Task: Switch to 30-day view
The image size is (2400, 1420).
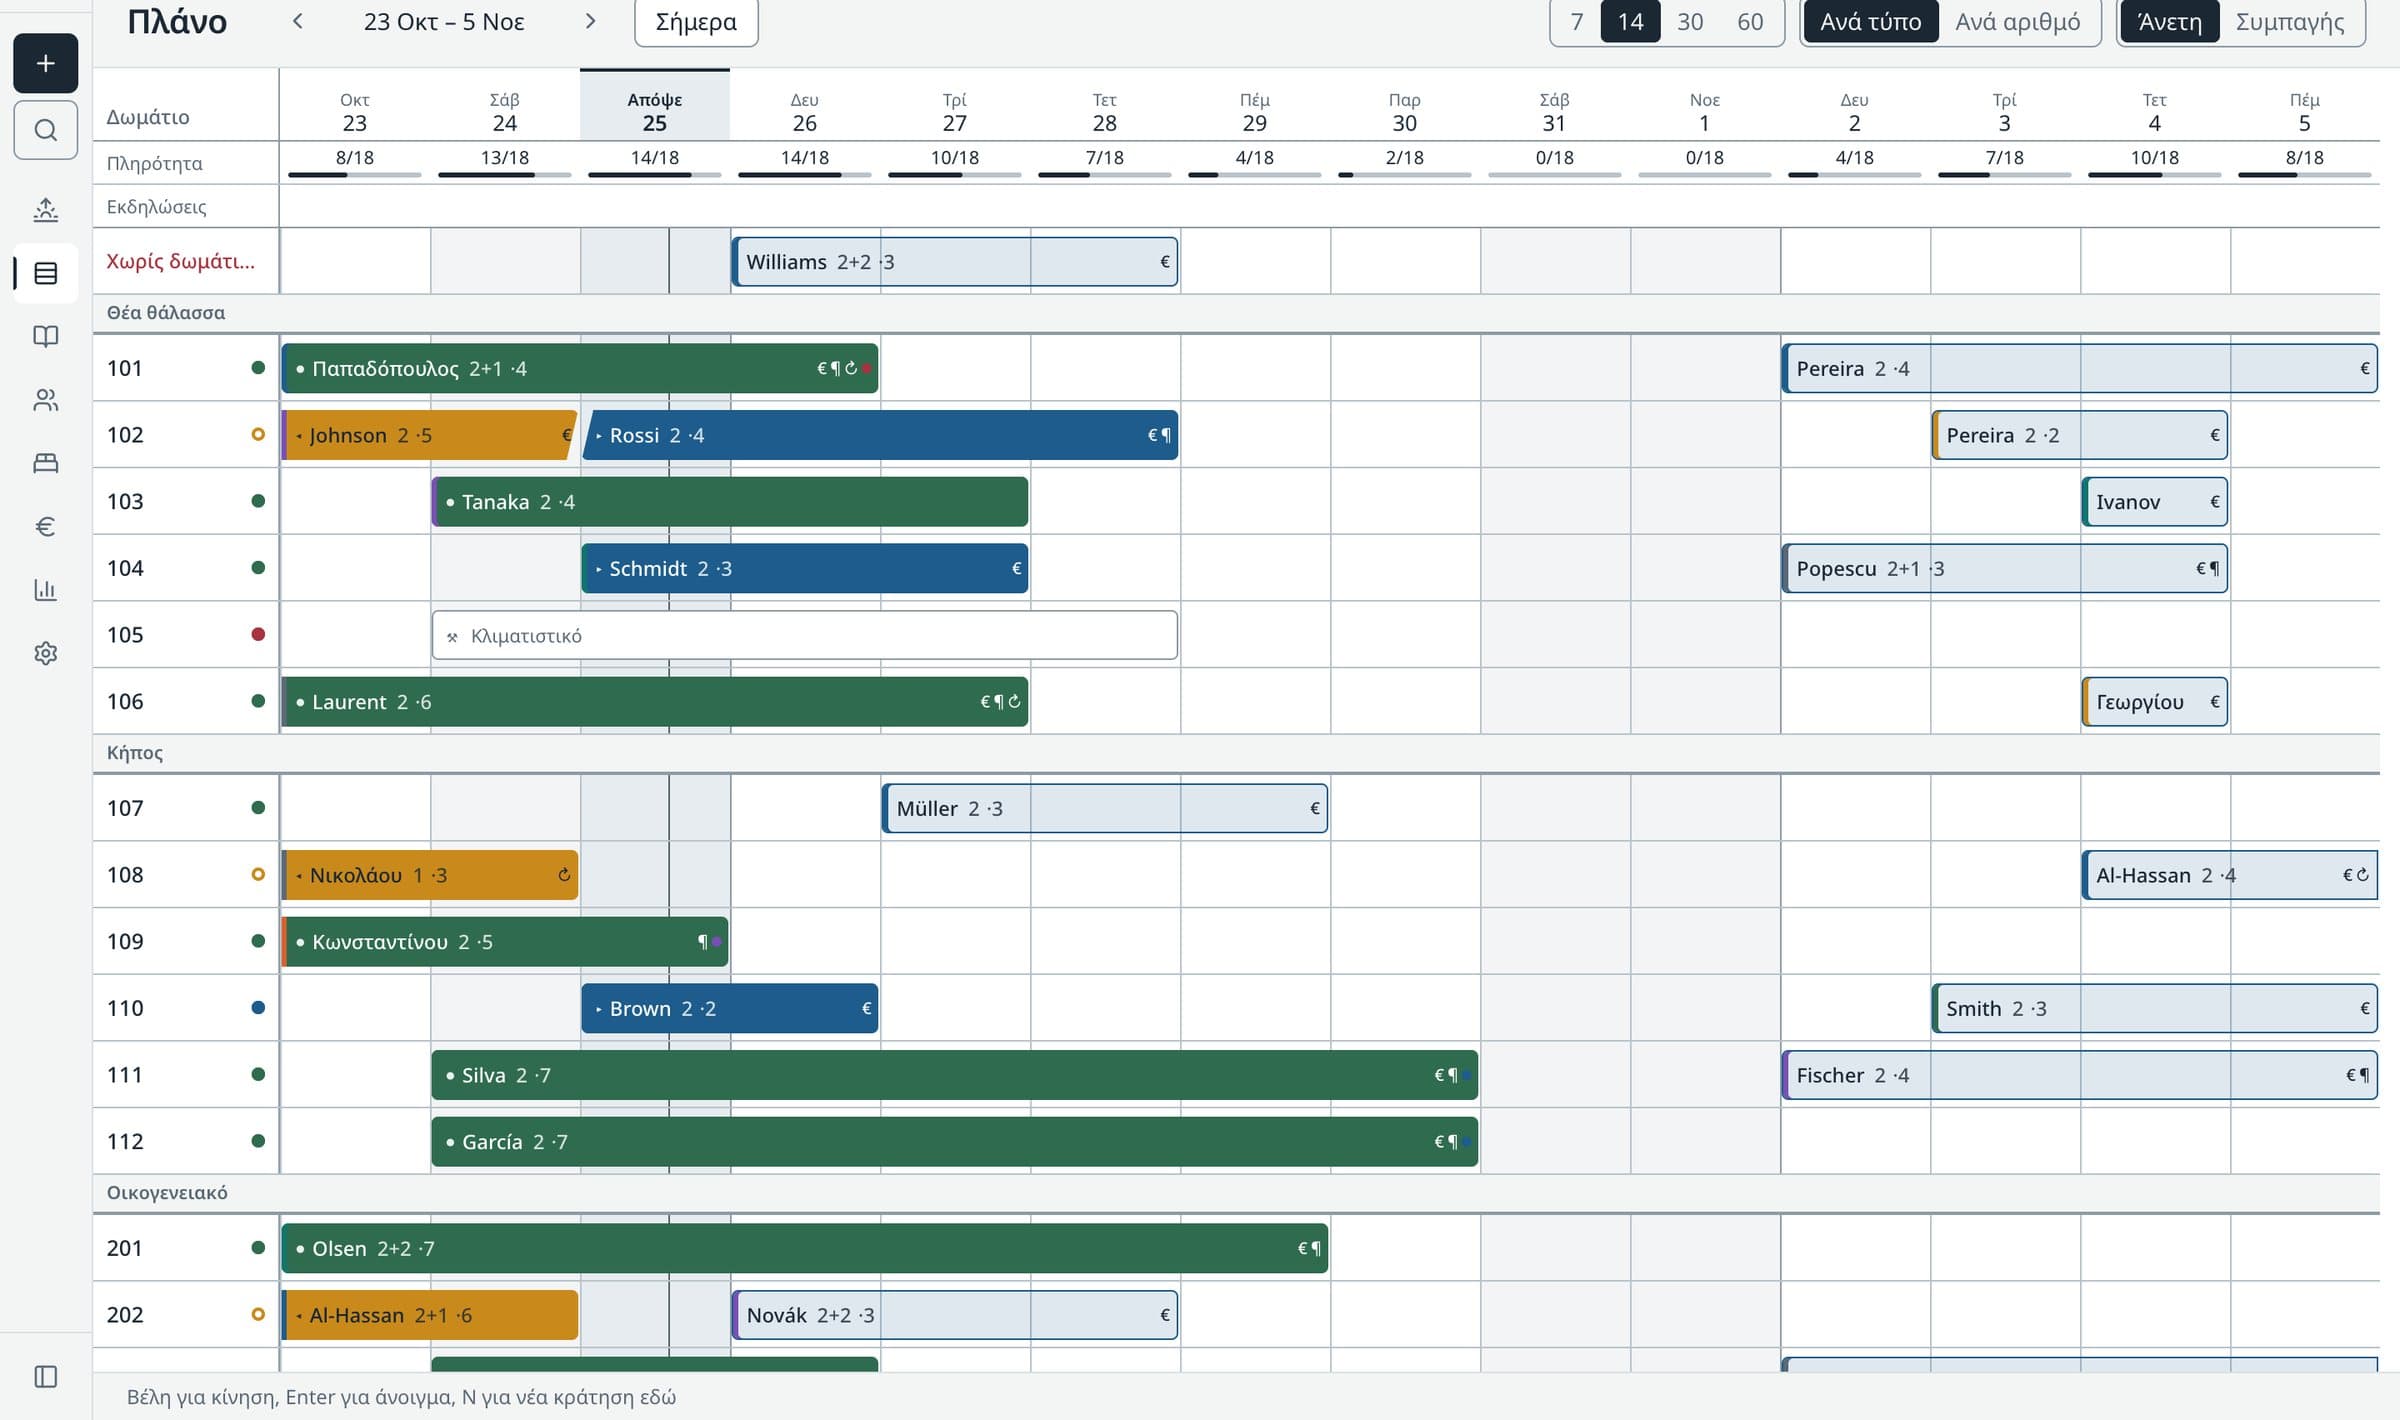Action: point(1690,22)
